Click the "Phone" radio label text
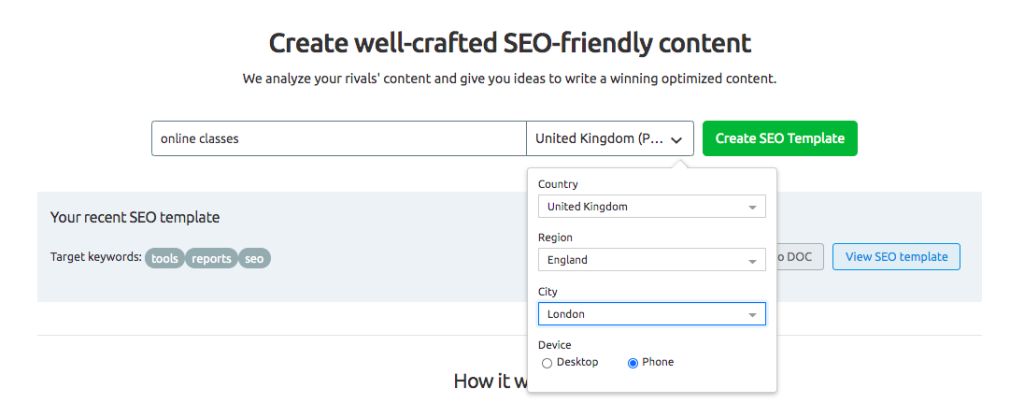Viewport: 1010px width, 418px height. 658,362
